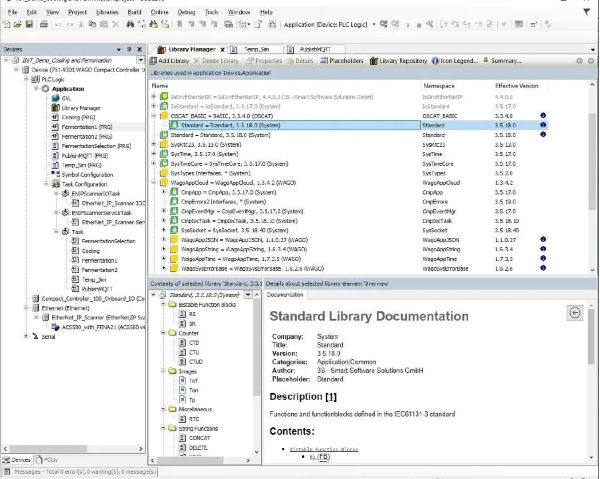Image resolution: width=600 pixels, height=479 pixels.
Task: Click the Add Library button
Action: pos(170,61)
